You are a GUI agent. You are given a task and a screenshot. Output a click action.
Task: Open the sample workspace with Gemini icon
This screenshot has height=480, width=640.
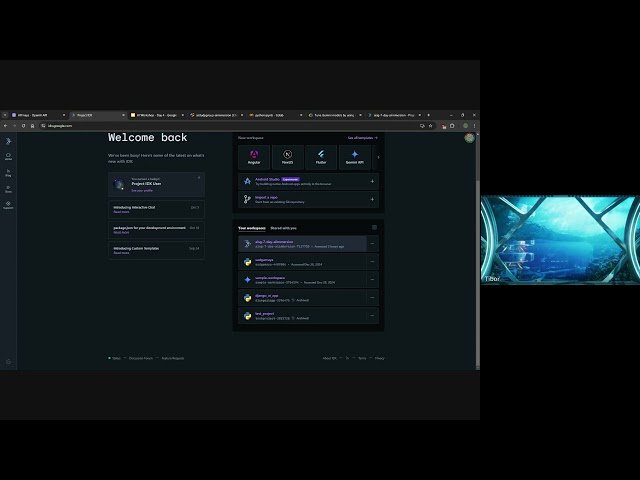[x=302, y=280]
